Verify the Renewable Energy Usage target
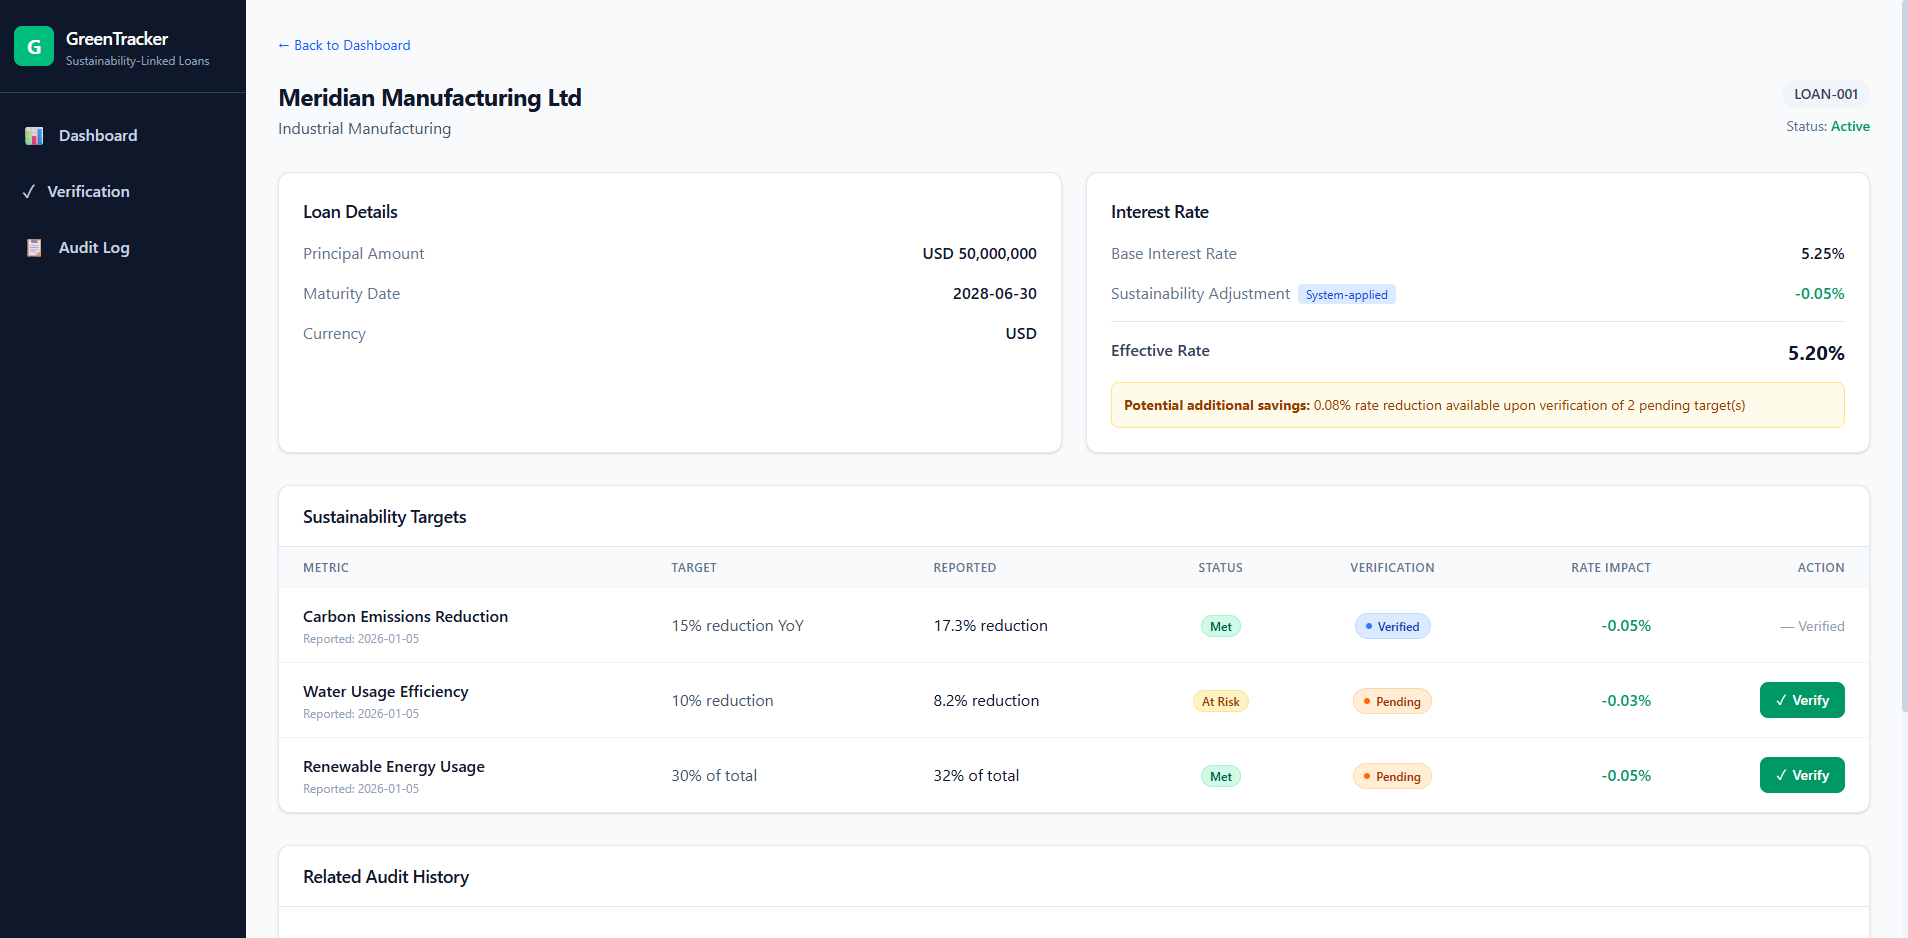Viewport: 1908px width, 938px height. pos(1802,775)
